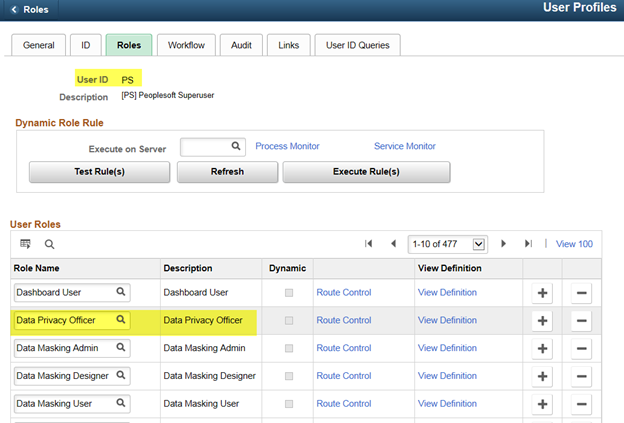Click the Data Masking User role name field
The image size is (624, 423).
[65, 403]
